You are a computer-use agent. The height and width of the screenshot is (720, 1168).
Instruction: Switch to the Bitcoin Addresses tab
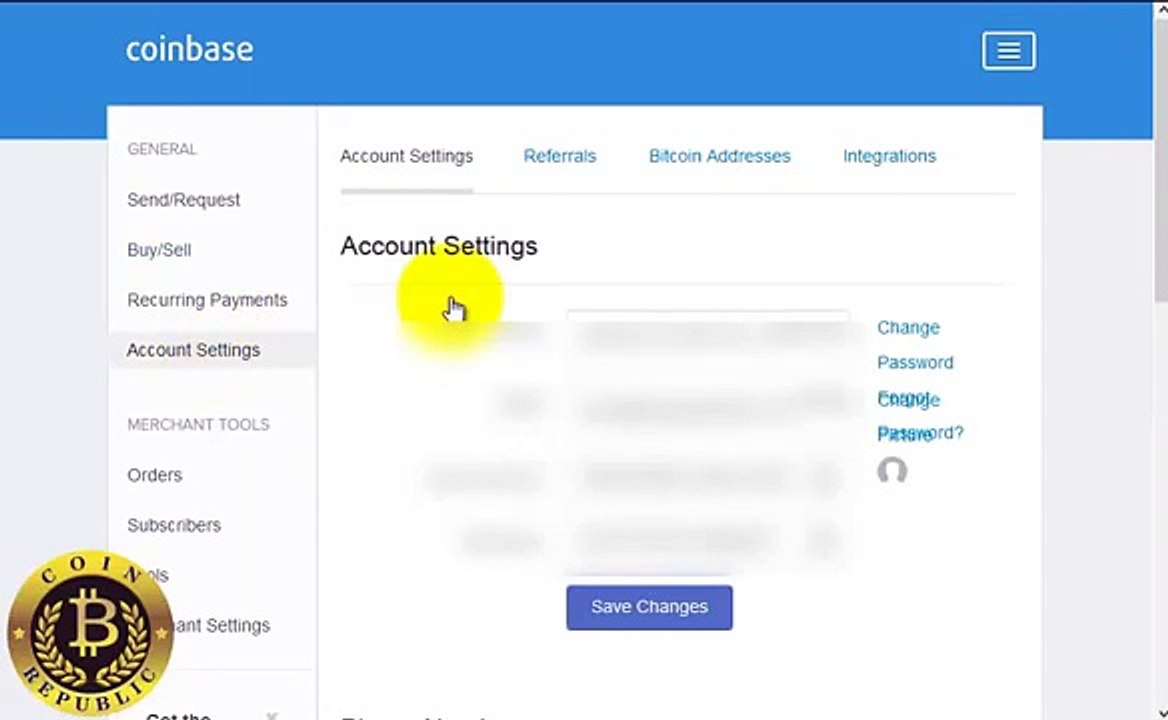(x=719, y=156)
